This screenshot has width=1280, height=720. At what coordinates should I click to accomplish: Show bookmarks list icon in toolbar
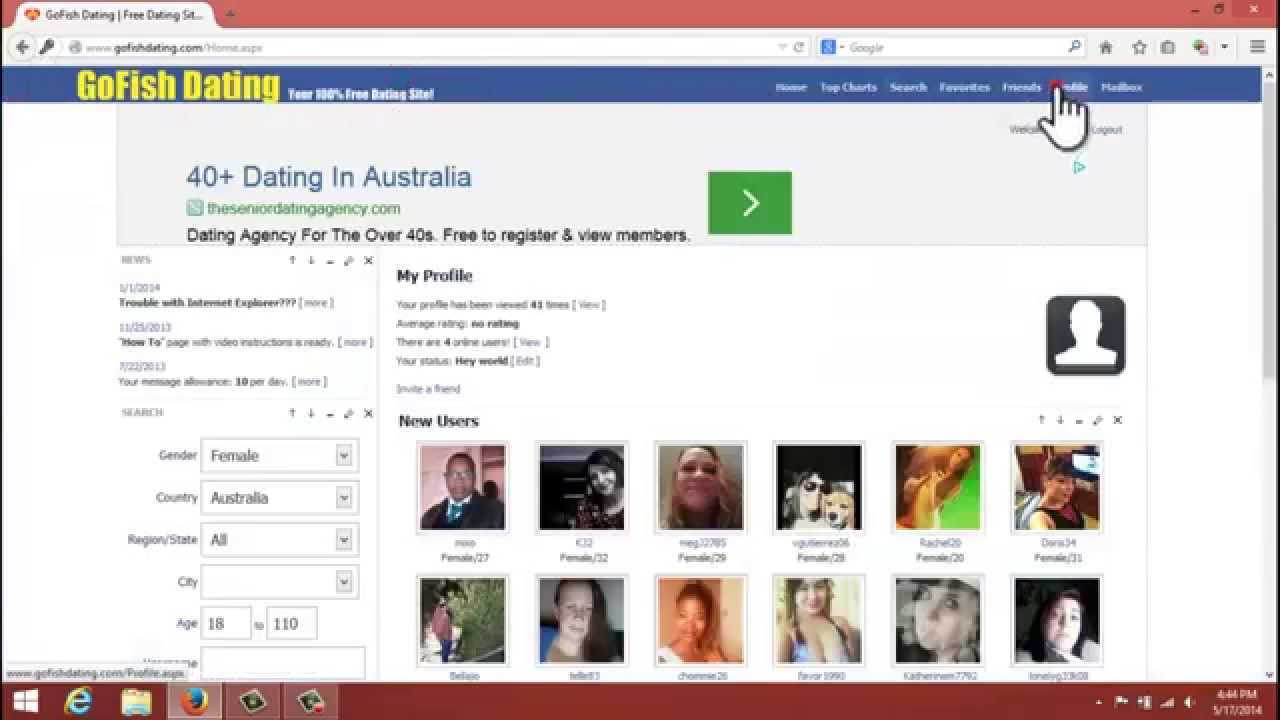tap(1168, 47)
